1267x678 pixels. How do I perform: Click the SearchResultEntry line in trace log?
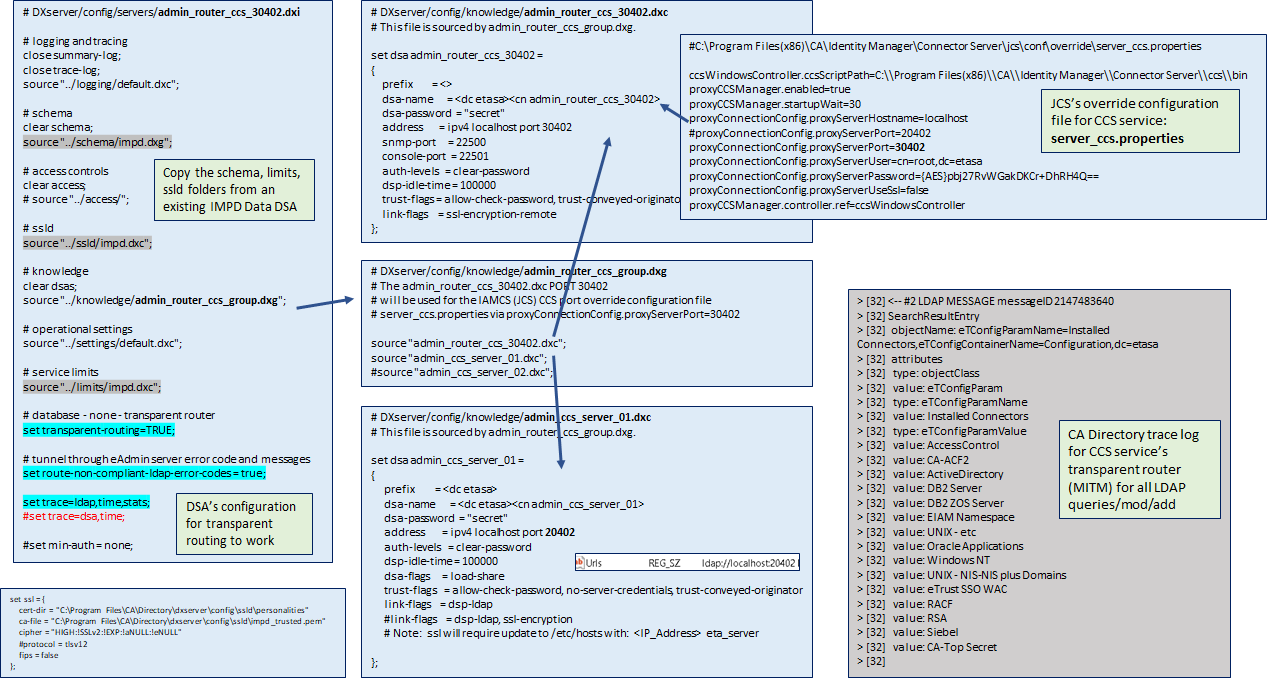coord(910,315)
